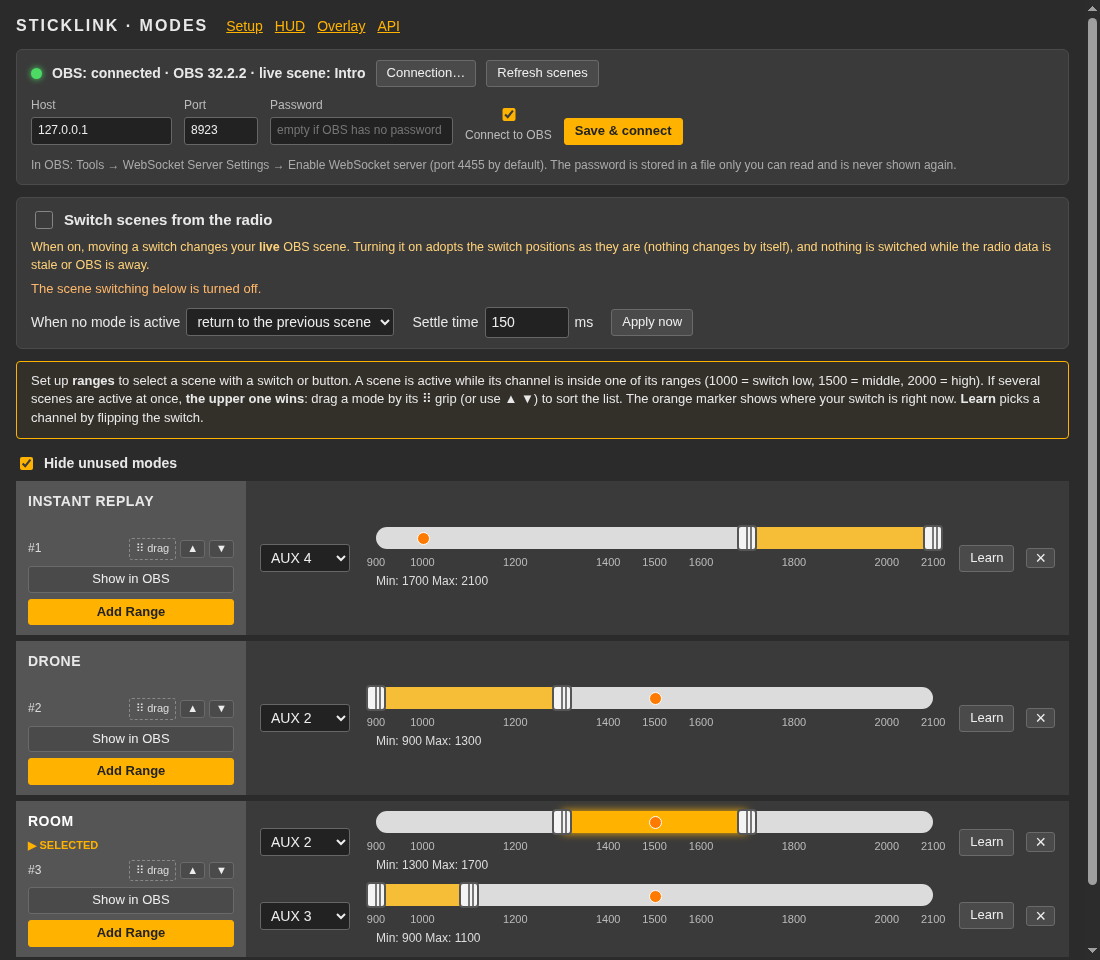
Task: Move Room mode up
Action: click(x=192, y=871)
